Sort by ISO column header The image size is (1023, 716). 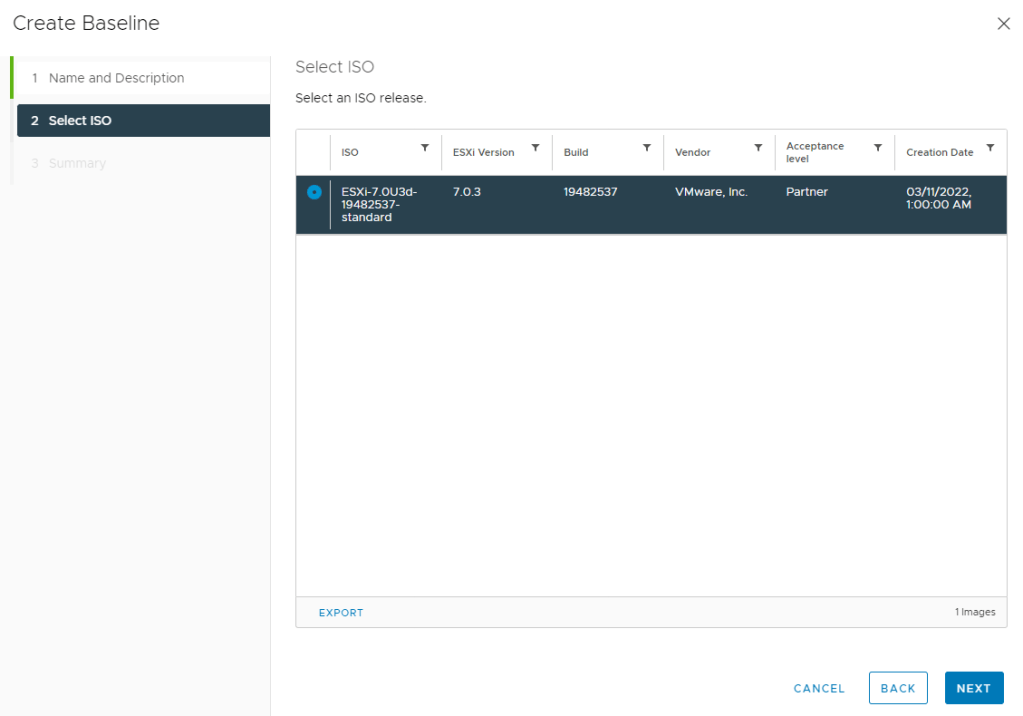350,153
